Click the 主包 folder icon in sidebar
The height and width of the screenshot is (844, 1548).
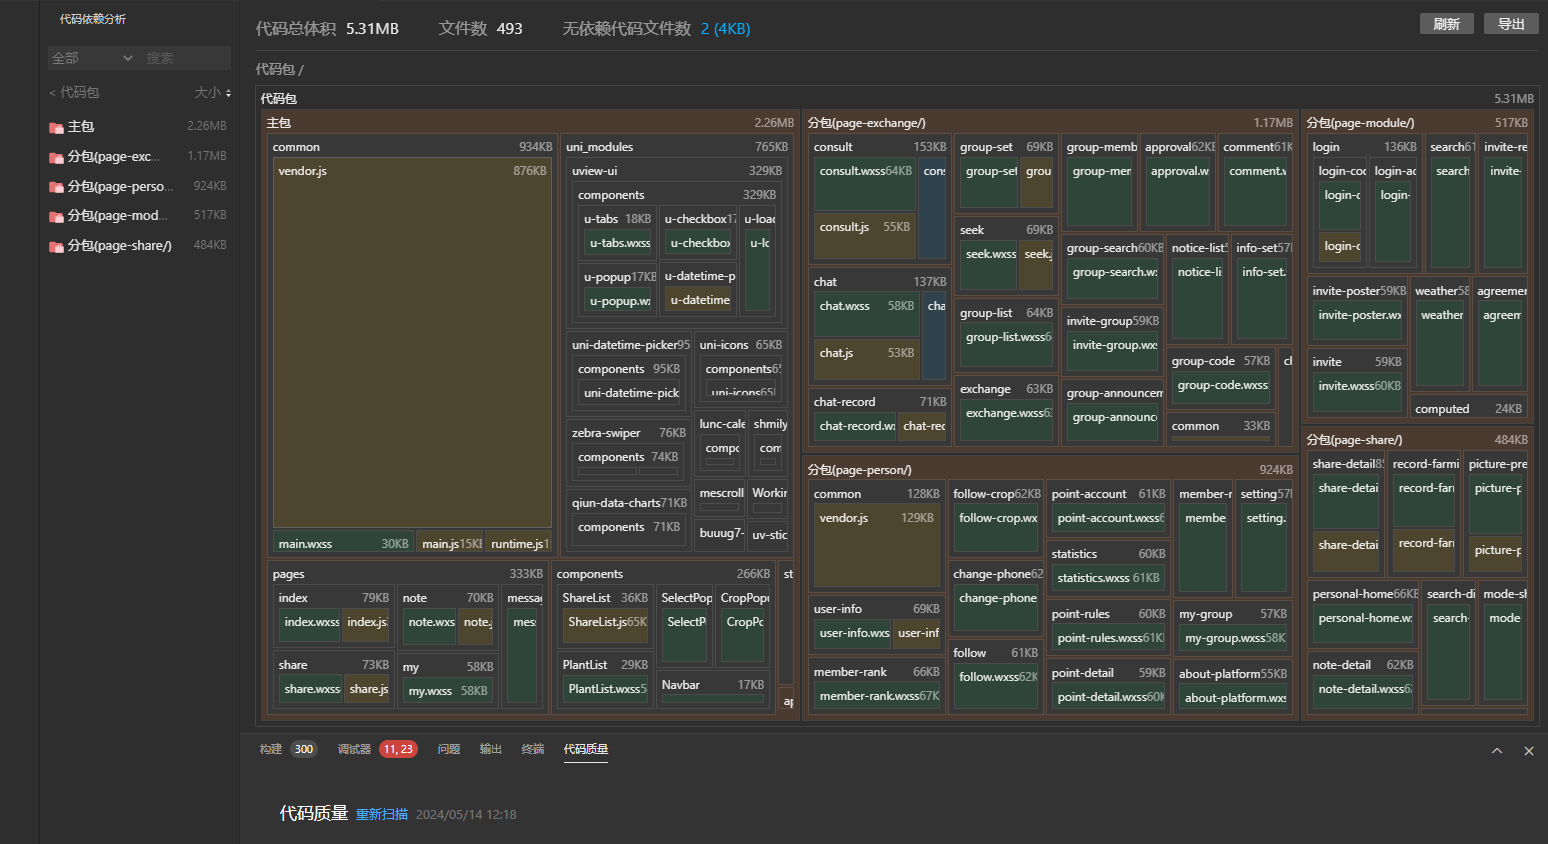(56, 127)
